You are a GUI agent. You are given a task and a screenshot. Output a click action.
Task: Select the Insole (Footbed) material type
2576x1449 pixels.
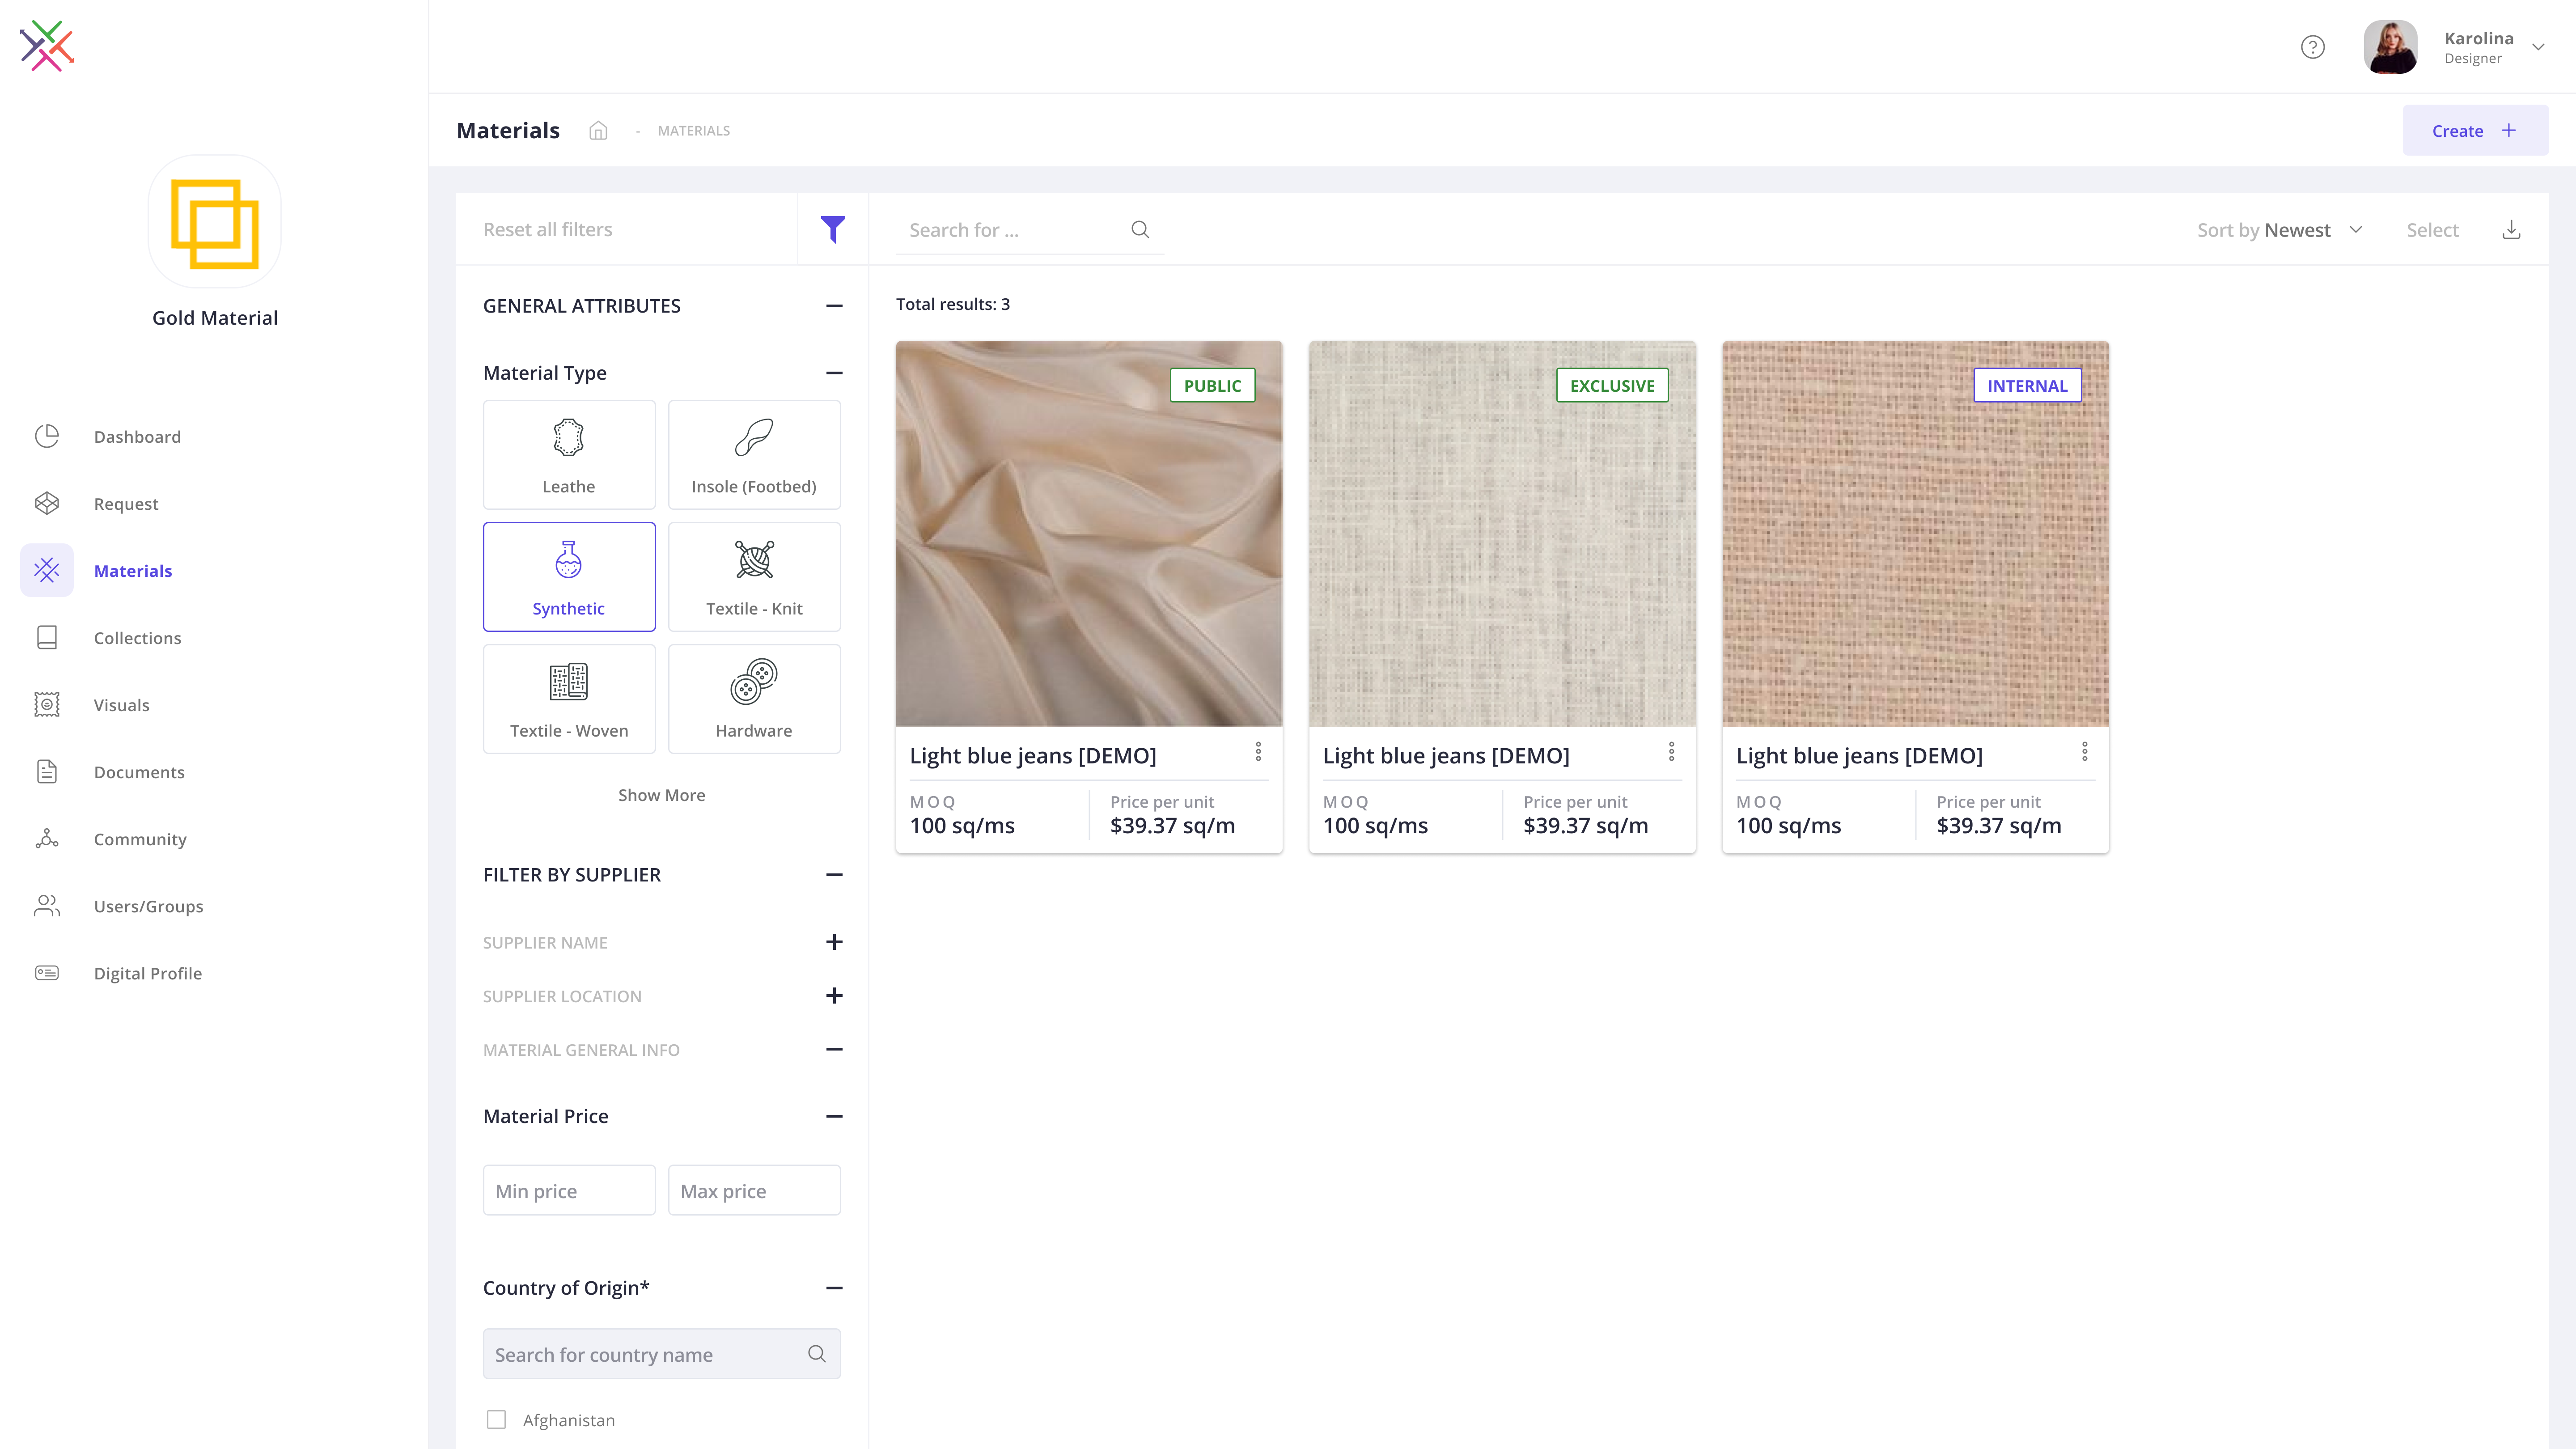pos(754,455)
